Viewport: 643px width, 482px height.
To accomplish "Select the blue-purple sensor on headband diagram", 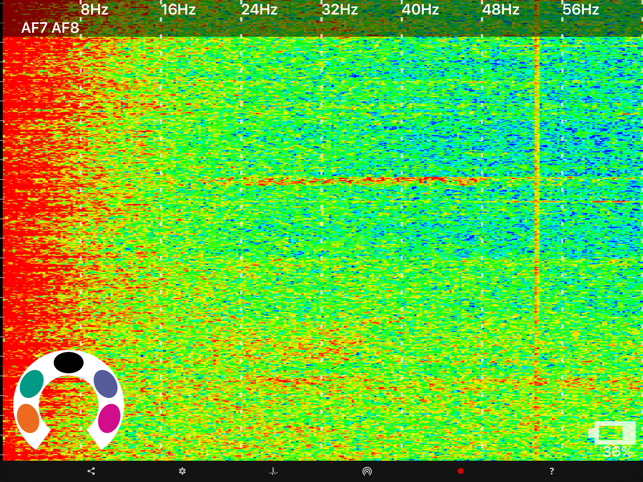I will point(105,384).
